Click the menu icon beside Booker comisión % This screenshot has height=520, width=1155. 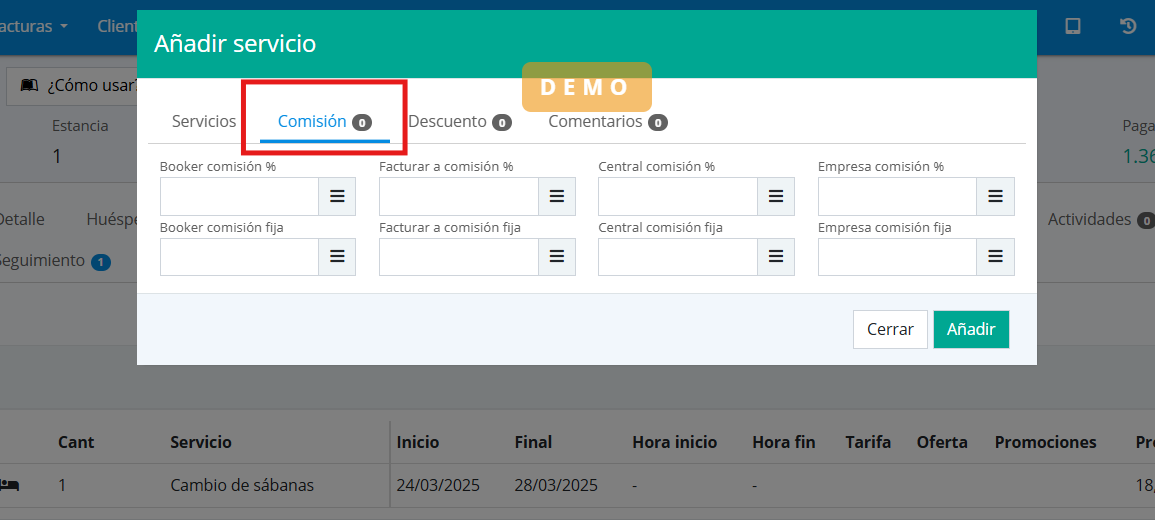(x=337, y=197)
